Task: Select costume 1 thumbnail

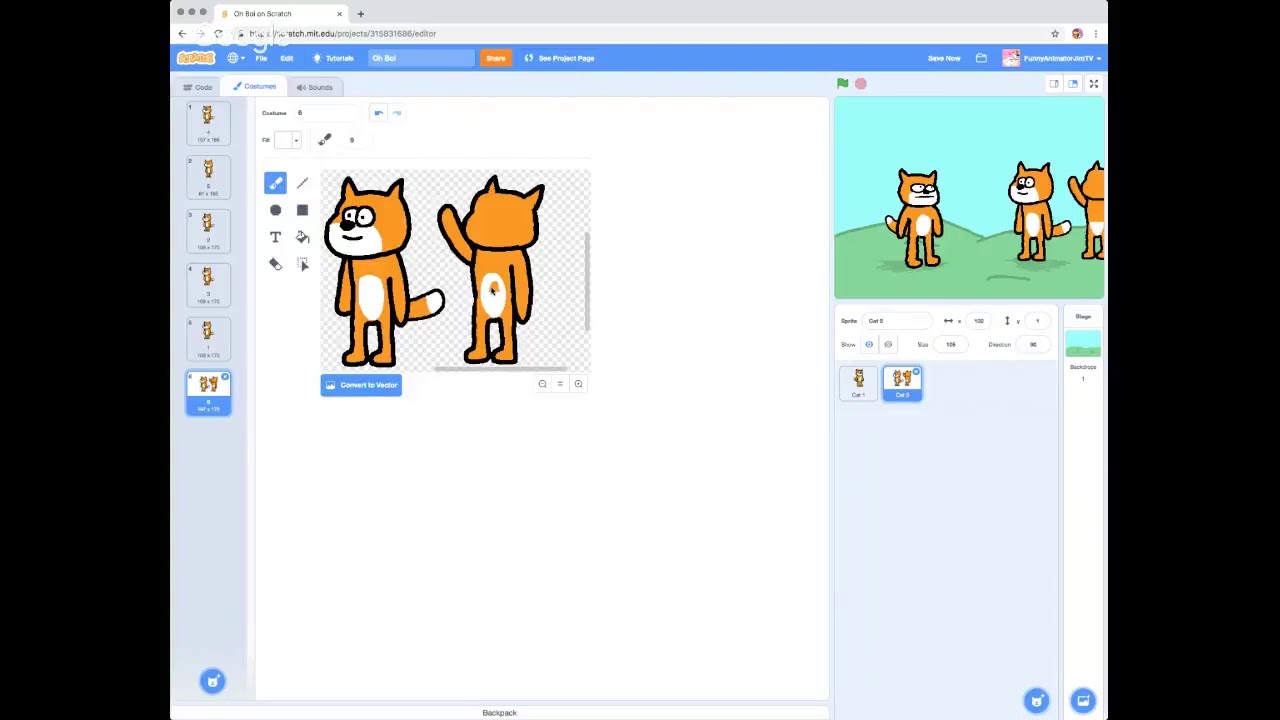Action: (208, 124)
